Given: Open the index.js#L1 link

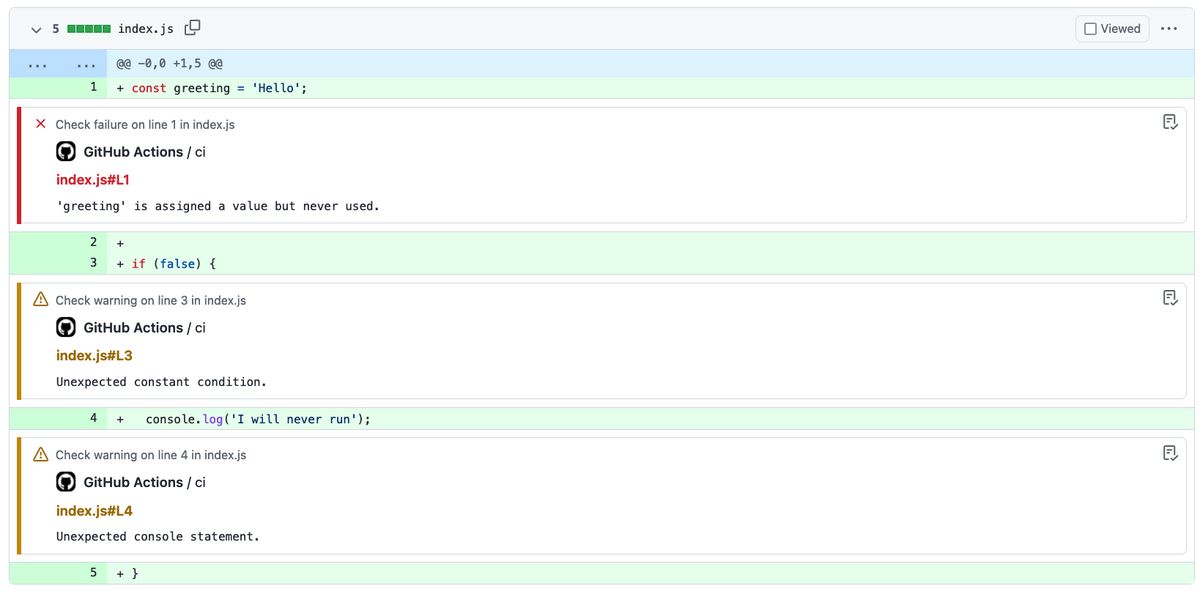Looking at the screenshot, I should click(93, 180).
